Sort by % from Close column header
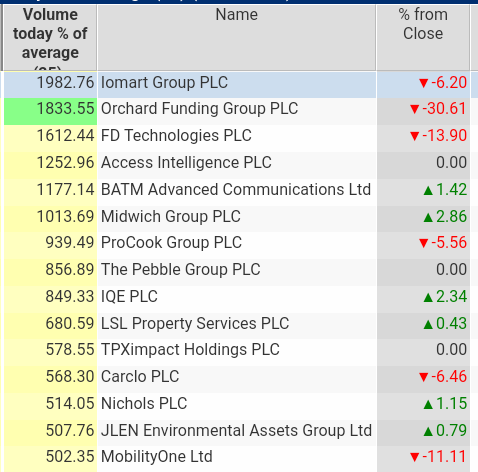This screenshot has height=472, width=478. pos(423,37)
